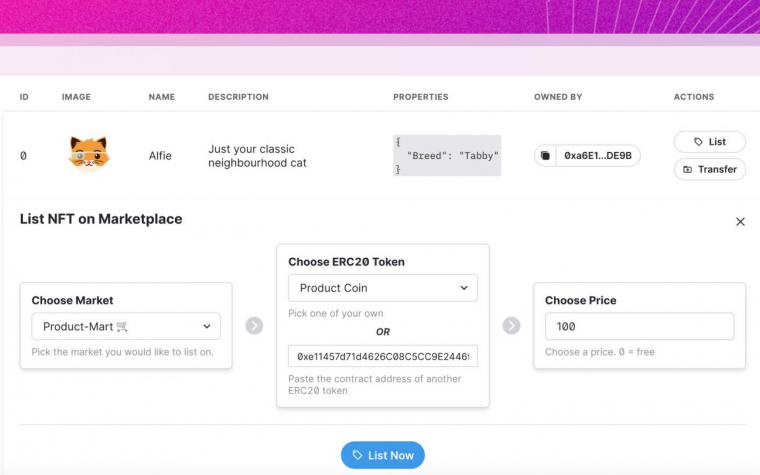Click the 0xa6E1...DE9B owner address

(598, 156)
